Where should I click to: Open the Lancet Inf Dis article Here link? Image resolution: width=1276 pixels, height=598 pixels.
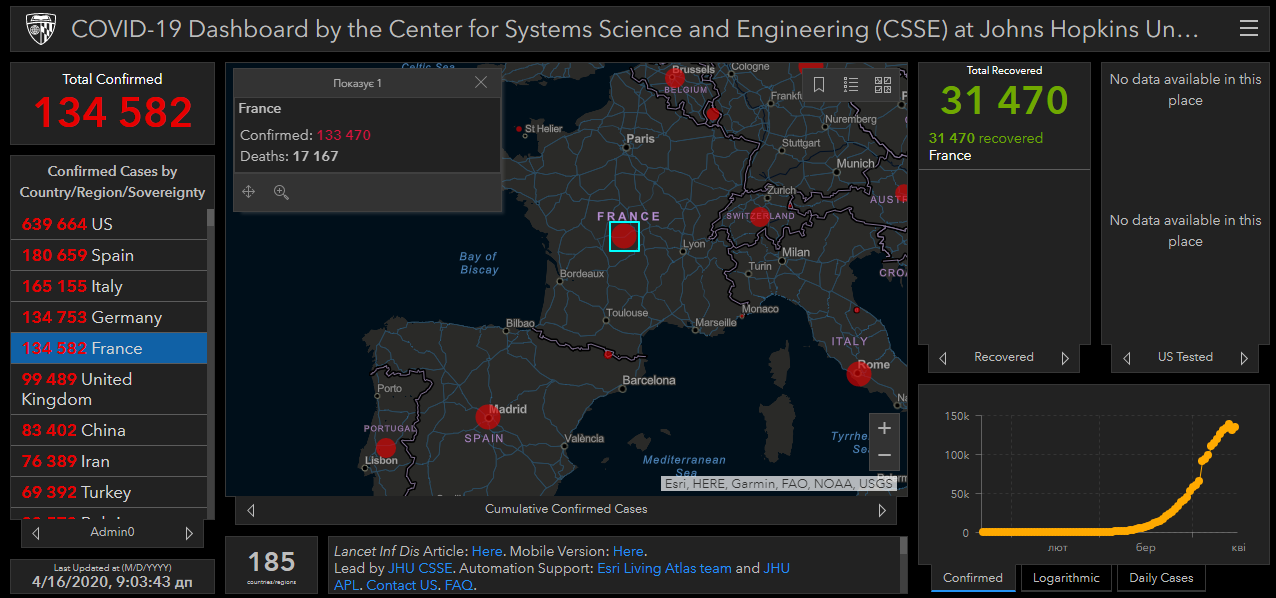(x=487, y=551)
